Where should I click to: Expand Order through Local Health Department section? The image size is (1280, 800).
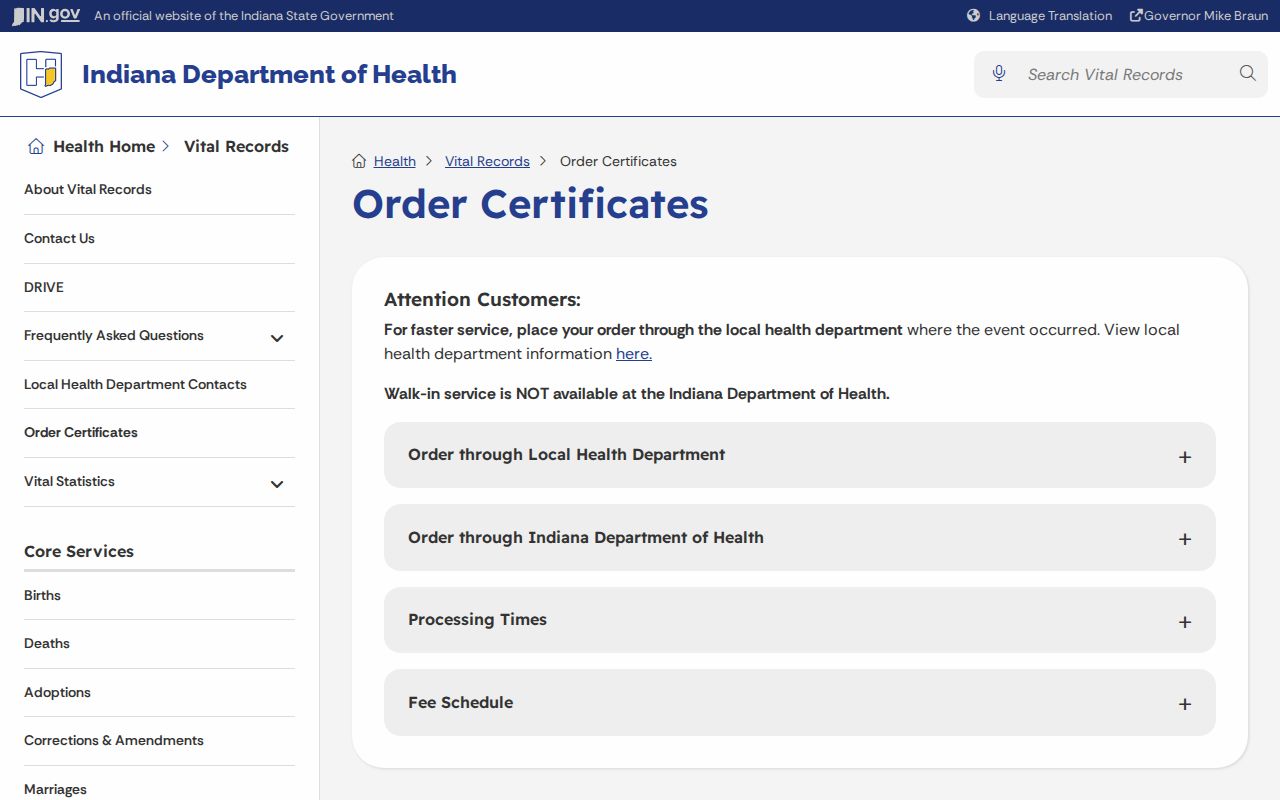800,455
